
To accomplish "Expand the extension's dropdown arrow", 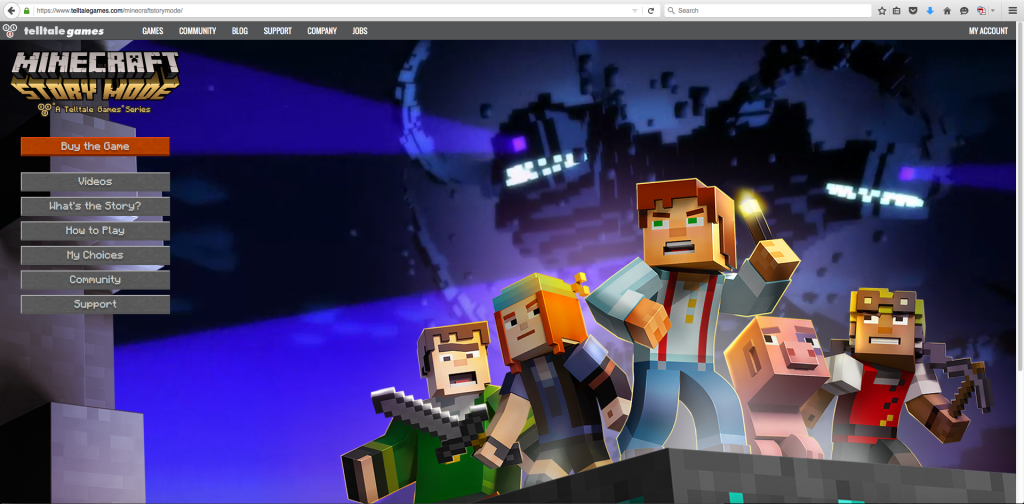I will (x=993, y=11).
